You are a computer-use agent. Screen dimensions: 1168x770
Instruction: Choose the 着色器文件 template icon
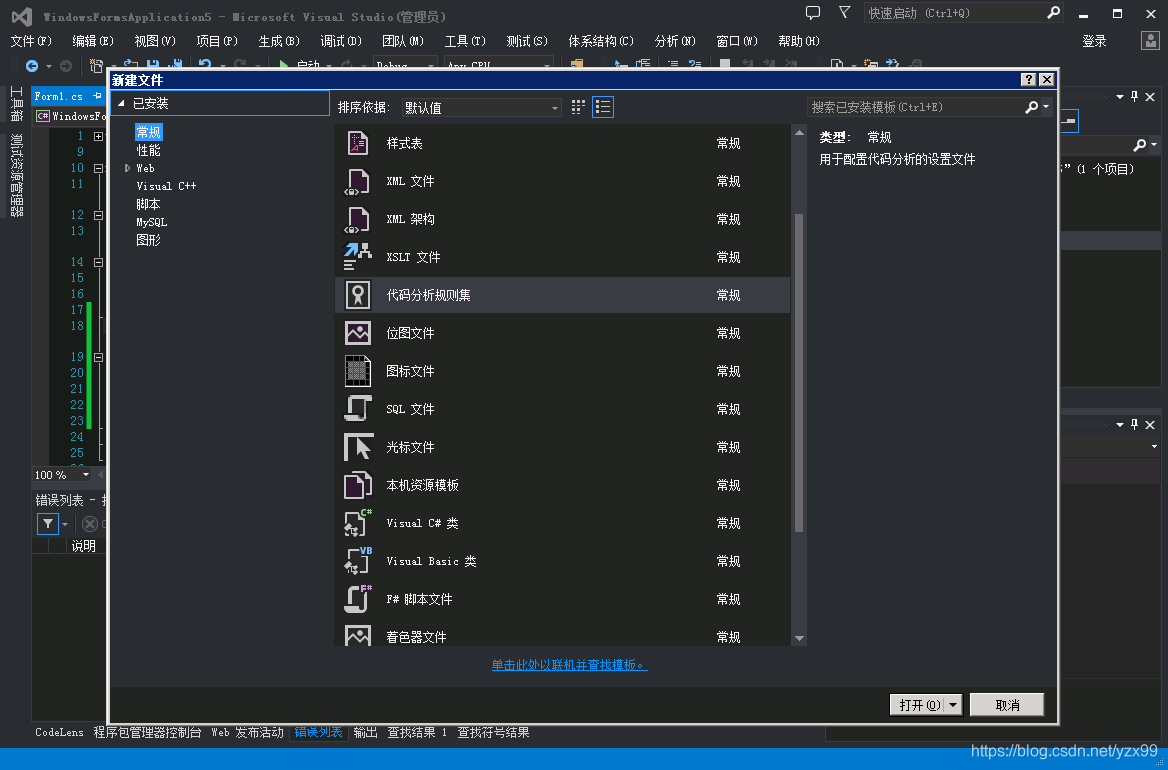pos(358,635)
